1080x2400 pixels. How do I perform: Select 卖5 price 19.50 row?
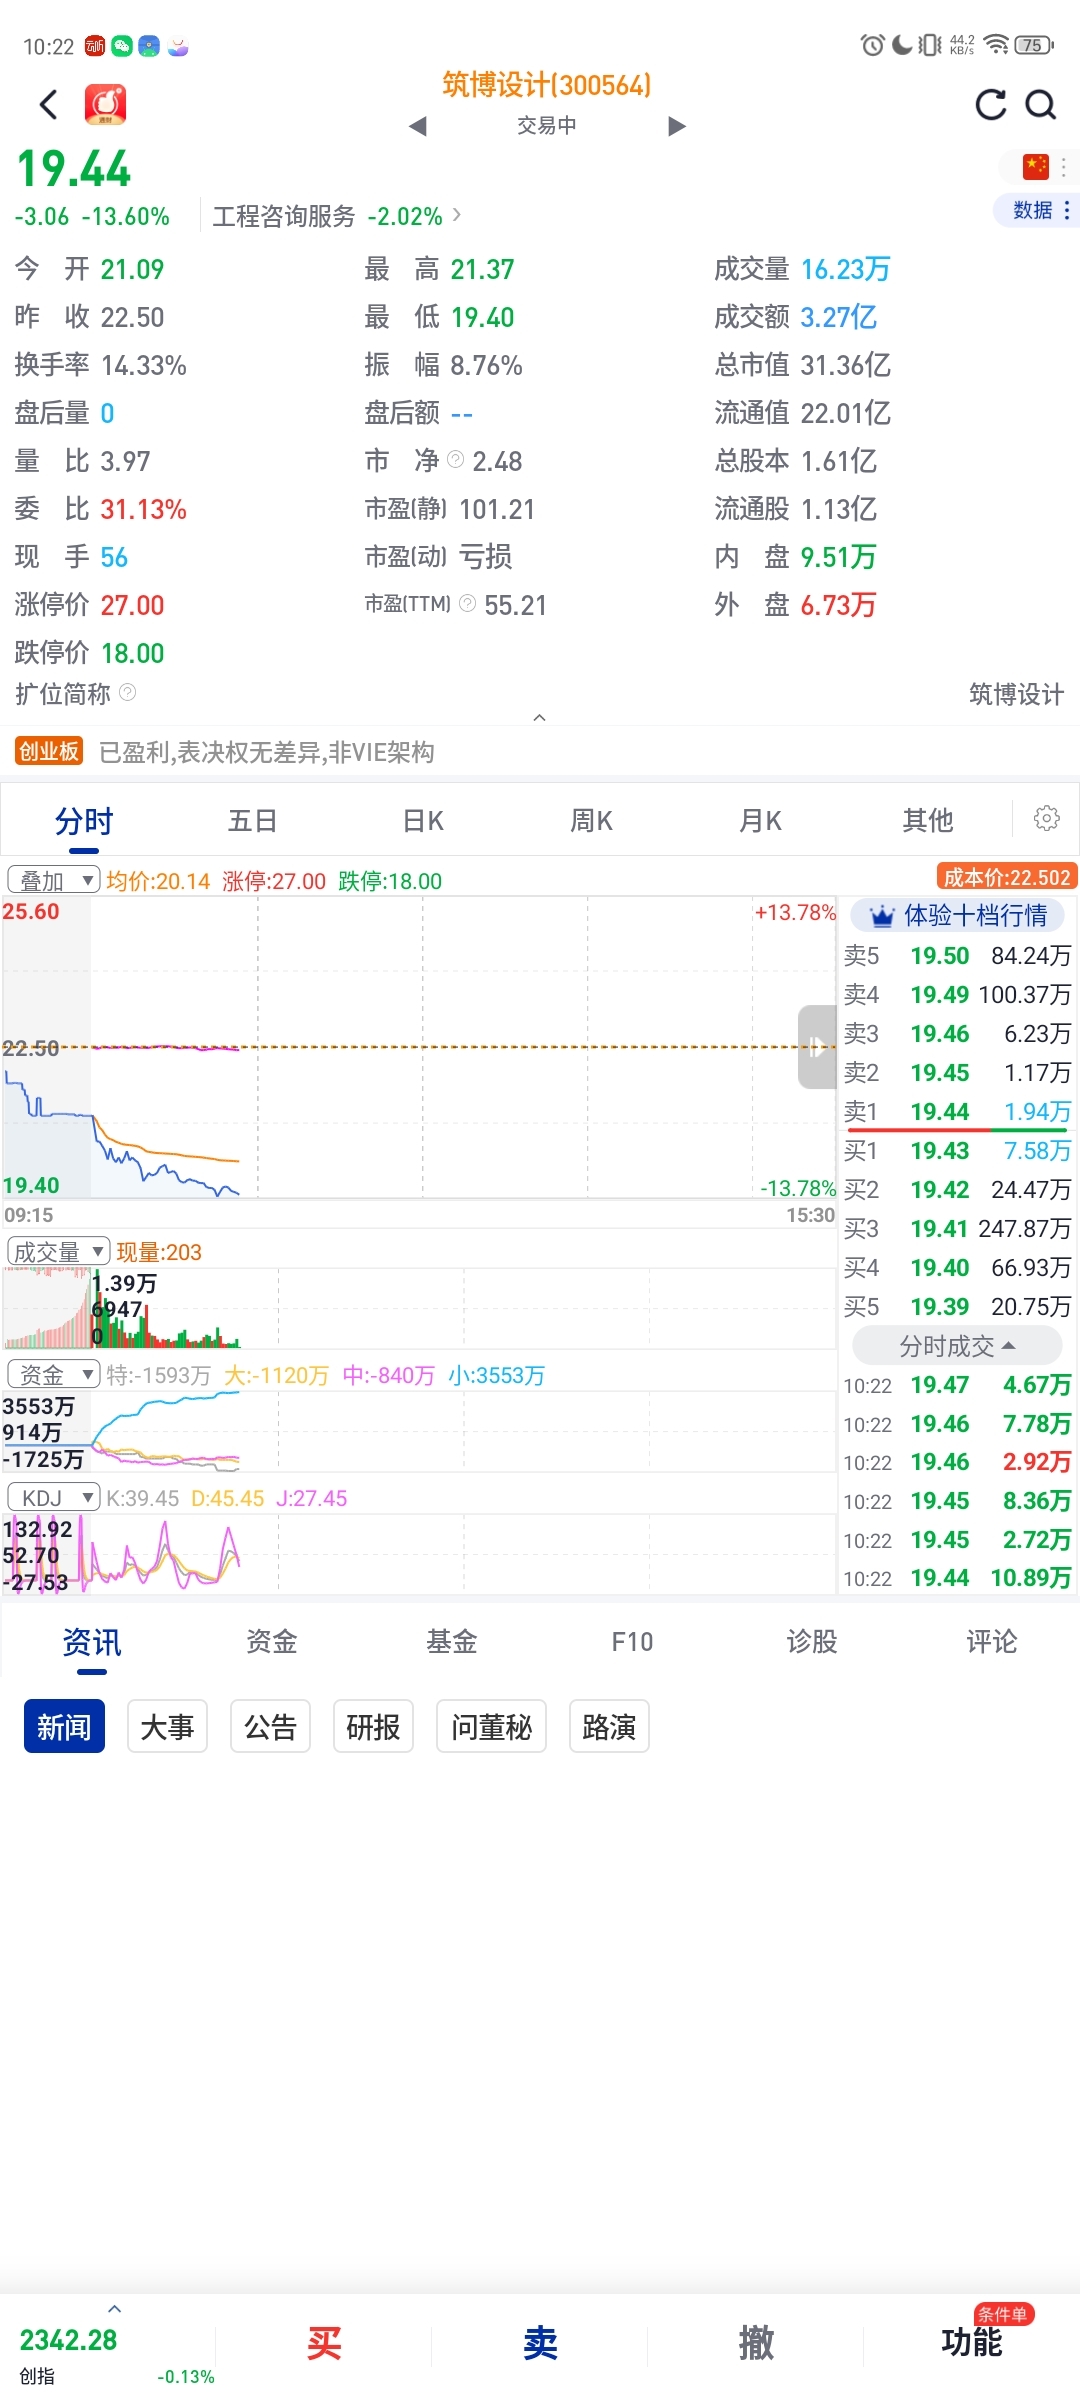tap(957, 956)
